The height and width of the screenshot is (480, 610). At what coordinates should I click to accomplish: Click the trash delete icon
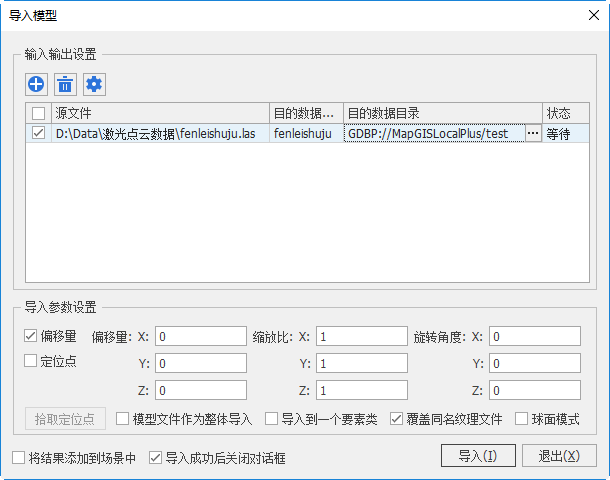tap(65, 84)
